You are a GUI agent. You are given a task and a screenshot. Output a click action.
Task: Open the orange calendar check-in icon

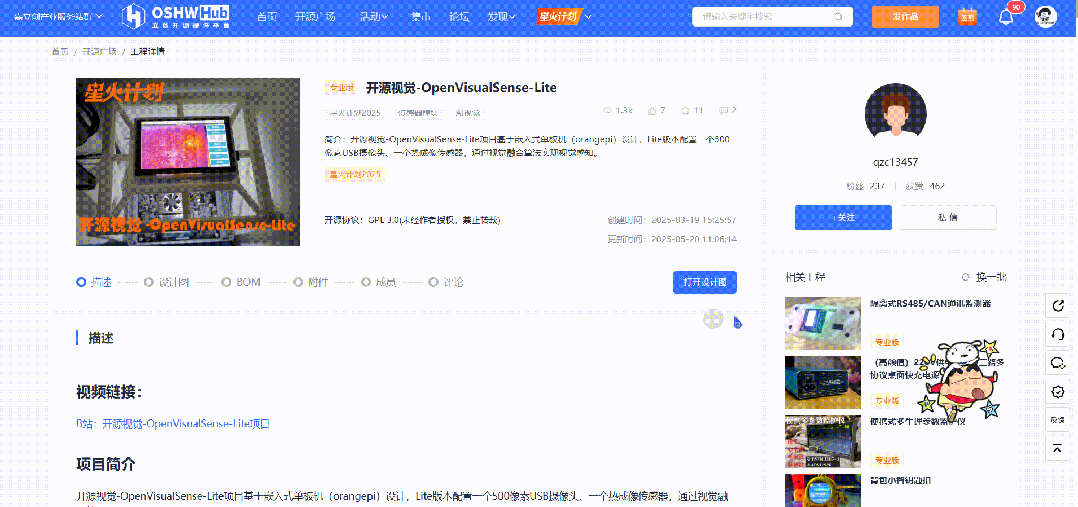[x=966, y=16]
